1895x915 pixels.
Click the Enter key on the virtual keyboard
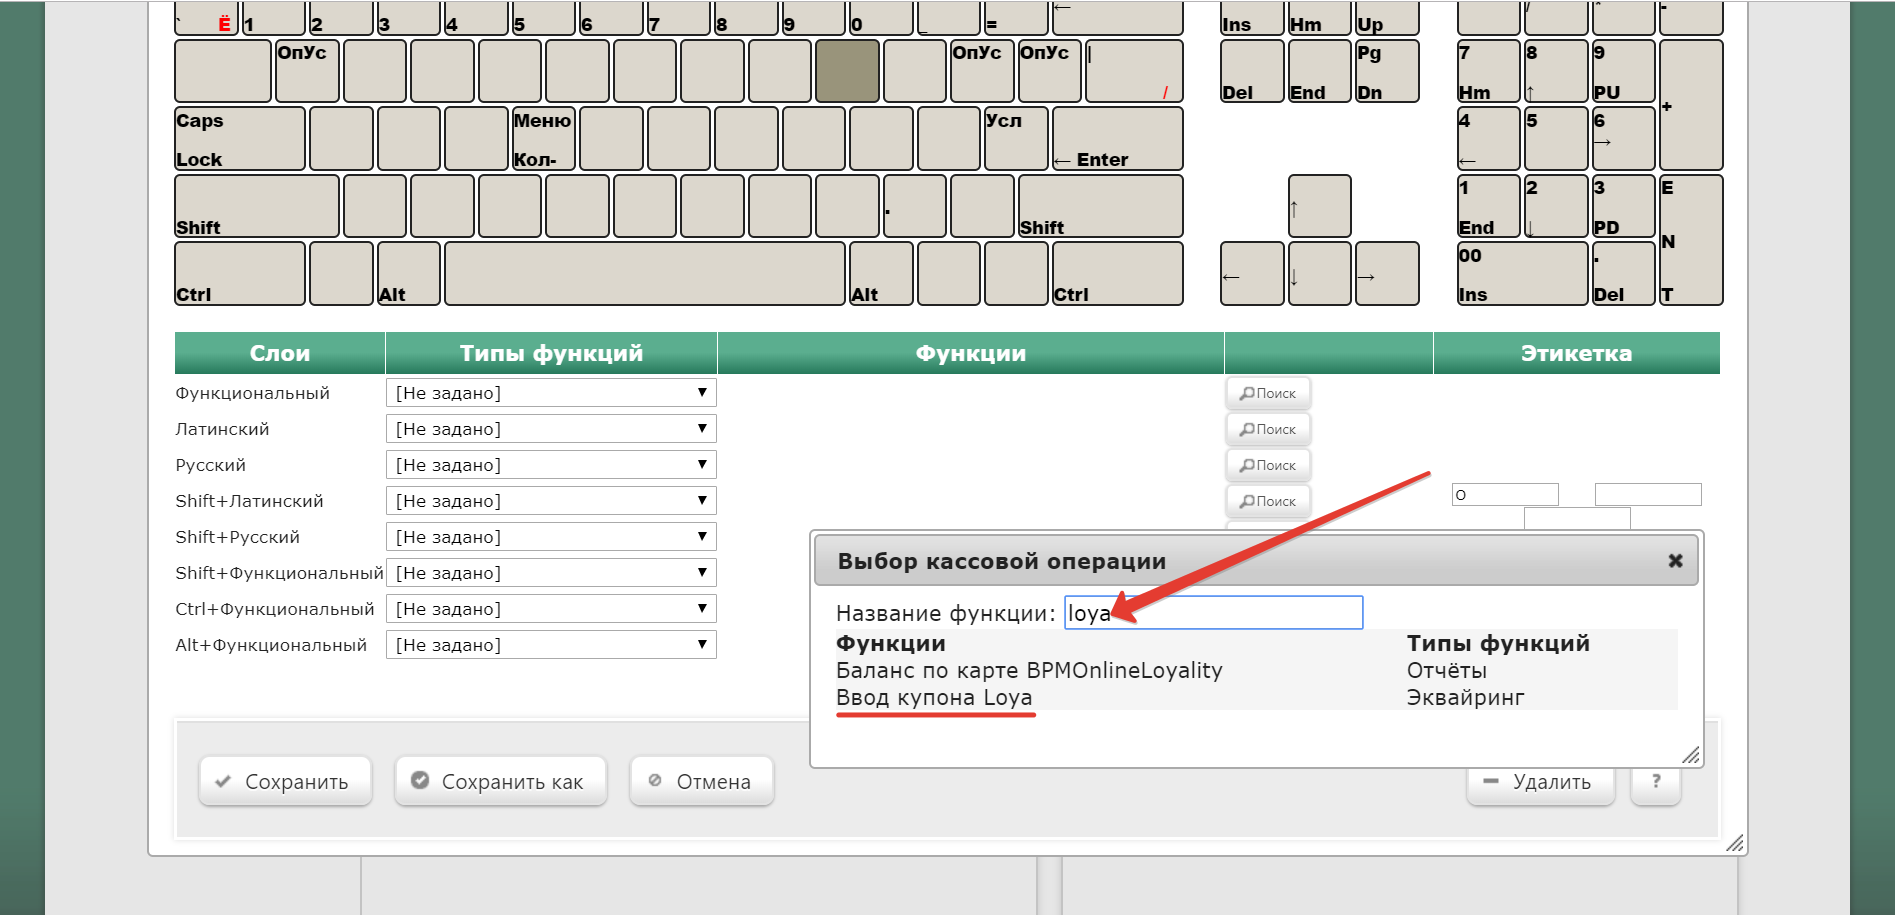(1117, 139)
